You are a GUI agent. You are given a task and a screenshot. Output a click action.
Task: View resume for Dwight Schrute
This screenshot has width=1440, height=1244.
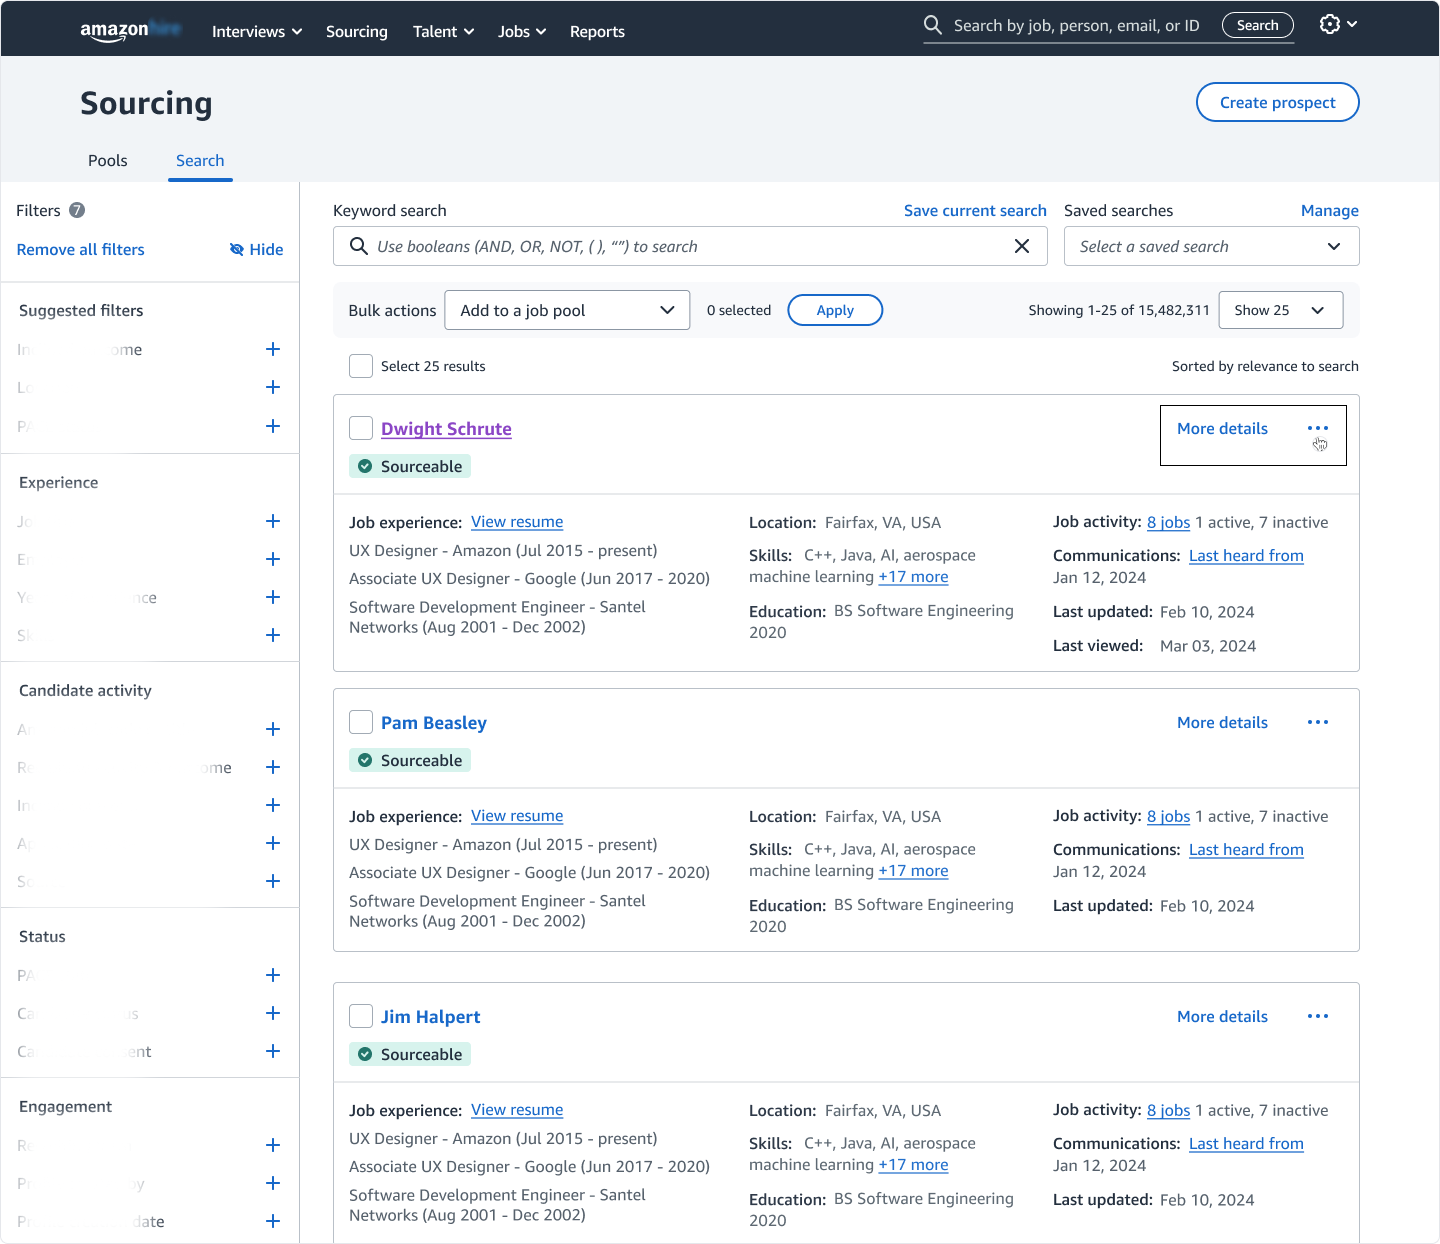517,522
